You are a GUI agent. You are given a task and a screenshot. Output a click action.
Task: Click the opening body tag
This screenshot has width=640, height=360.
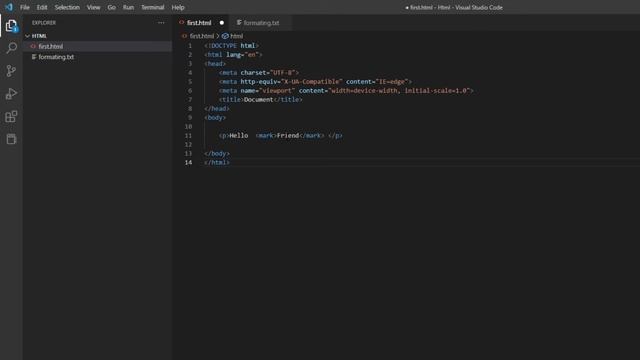point(215,118)
